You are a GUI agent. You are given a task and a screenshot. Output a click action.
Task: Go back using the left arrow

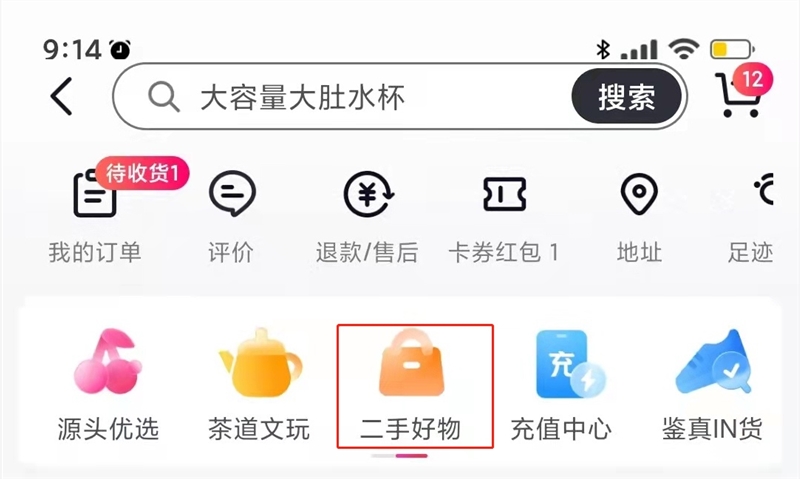[x=62, y=96]
